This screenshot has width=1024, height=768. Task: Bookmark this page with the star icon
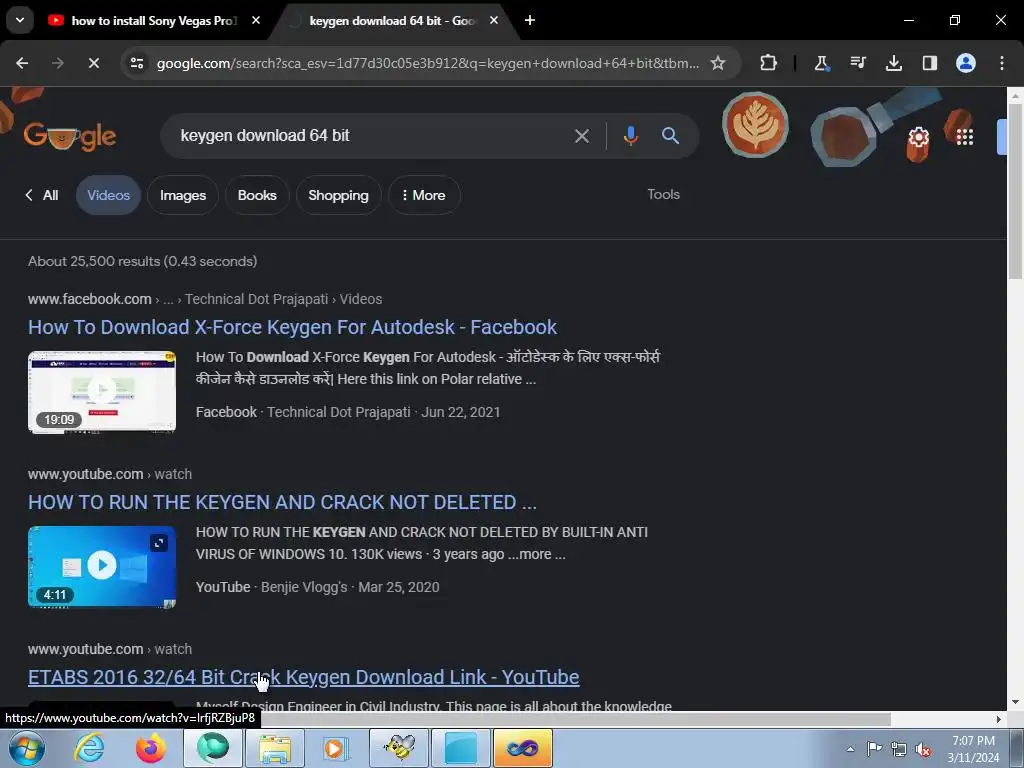click(x=718, y=63)
